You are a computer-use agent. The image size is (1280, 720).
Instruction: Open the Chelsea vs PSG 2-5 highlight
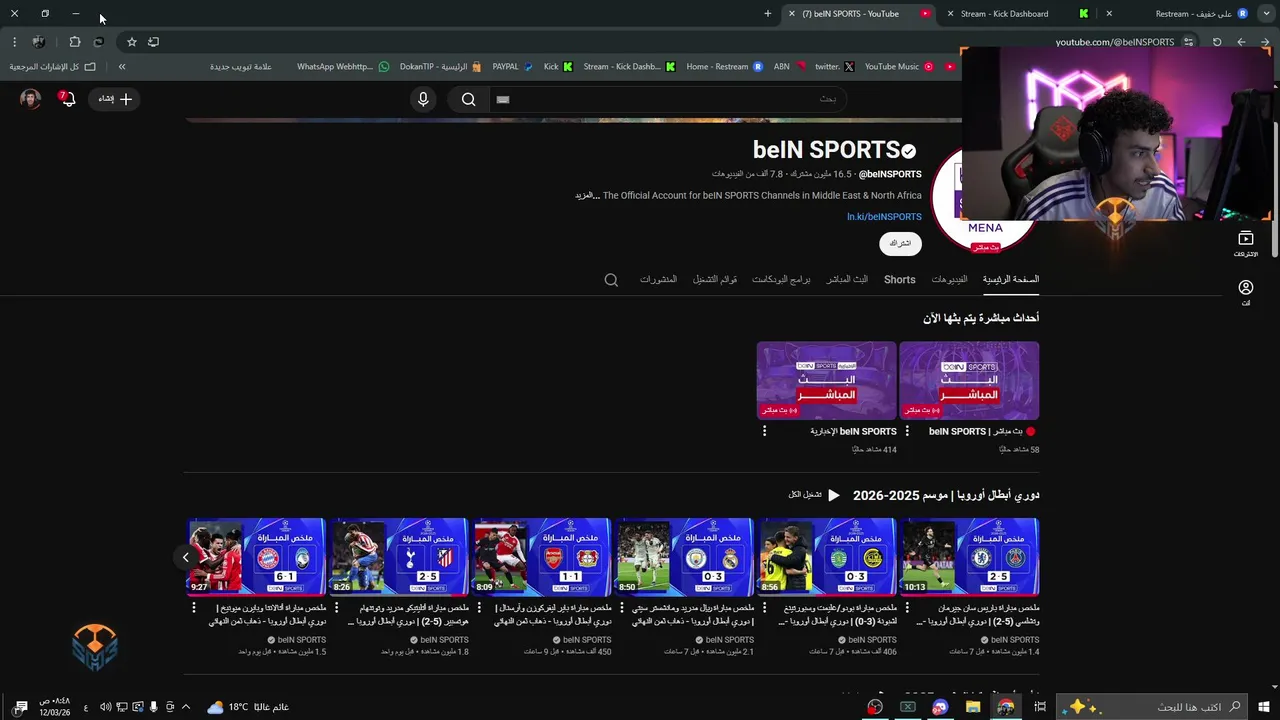[970, 556]
